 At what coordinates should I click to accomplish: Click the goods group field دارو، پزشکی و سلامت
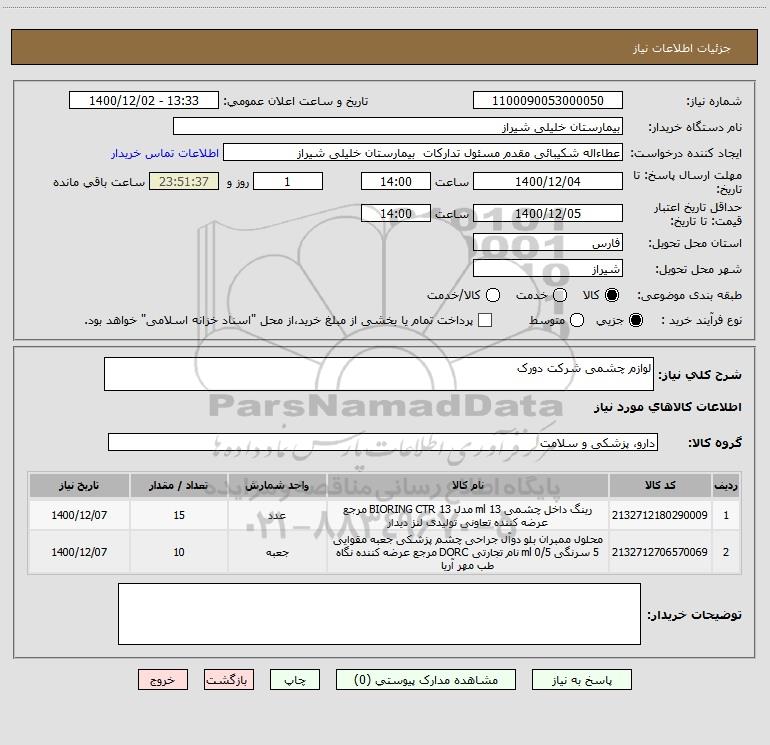click(383, 442)
